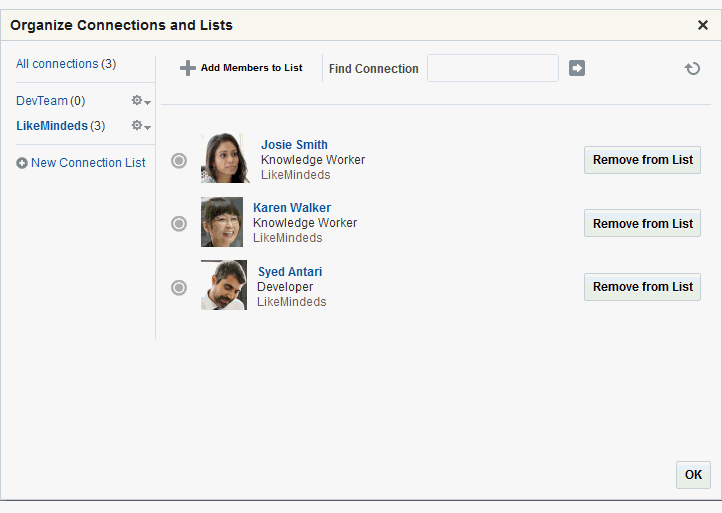Click the refresh icon at top right
The width and height of the screenshot is (722, 513).
[692, 68]
